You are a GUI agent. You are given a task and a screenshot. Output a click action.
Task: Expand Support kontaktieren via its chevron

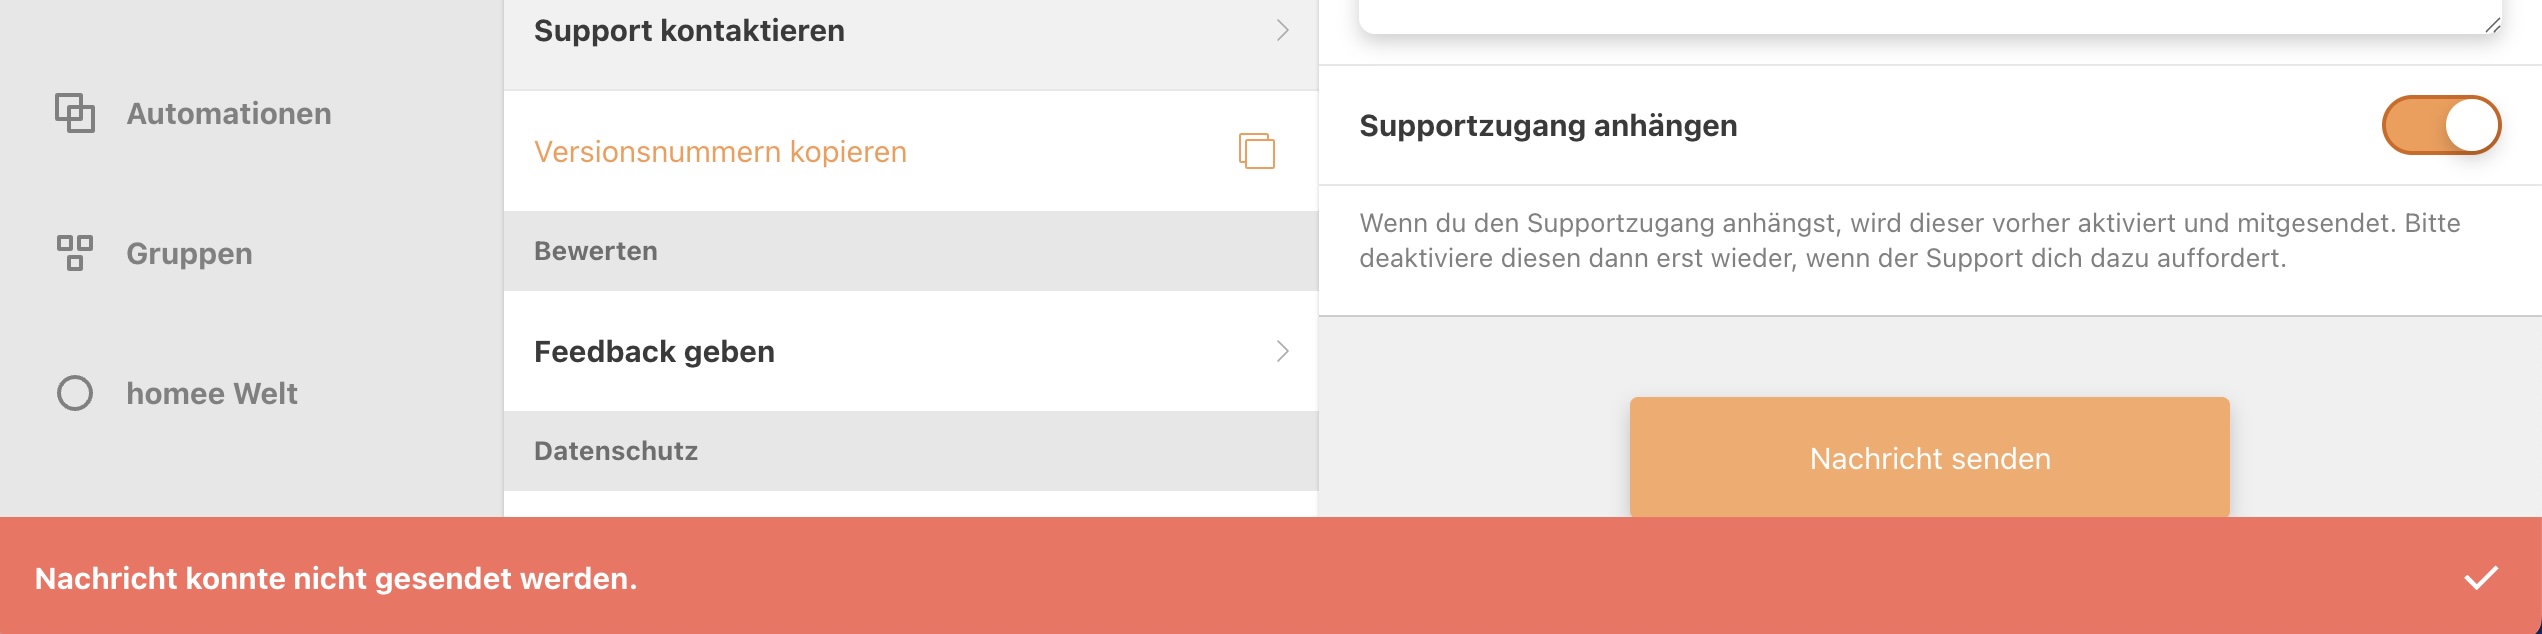1283,31
